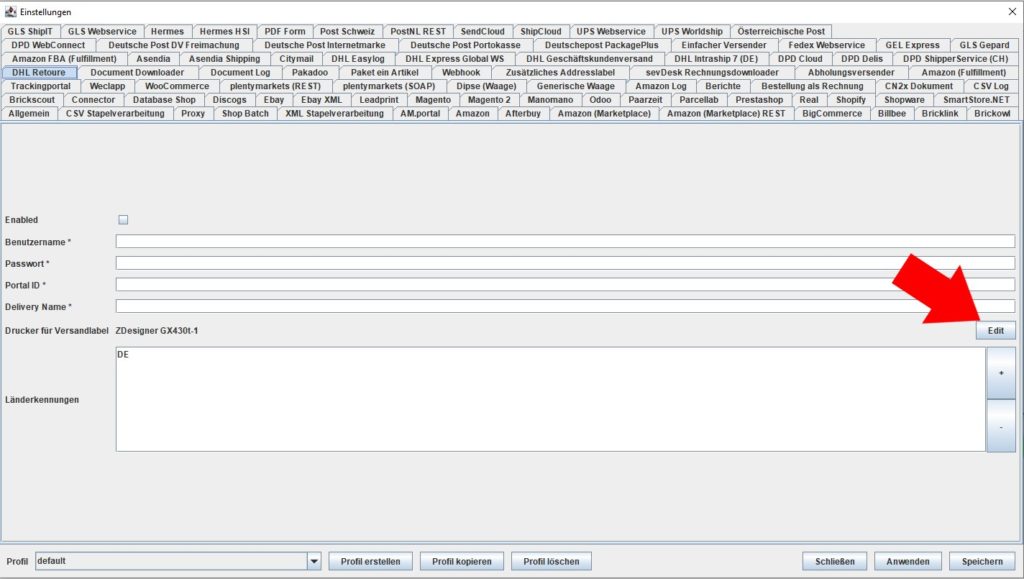This screenshot has width=1024, height=579.
Task: Open the Prestashop tab
Action: coord(759,100)
